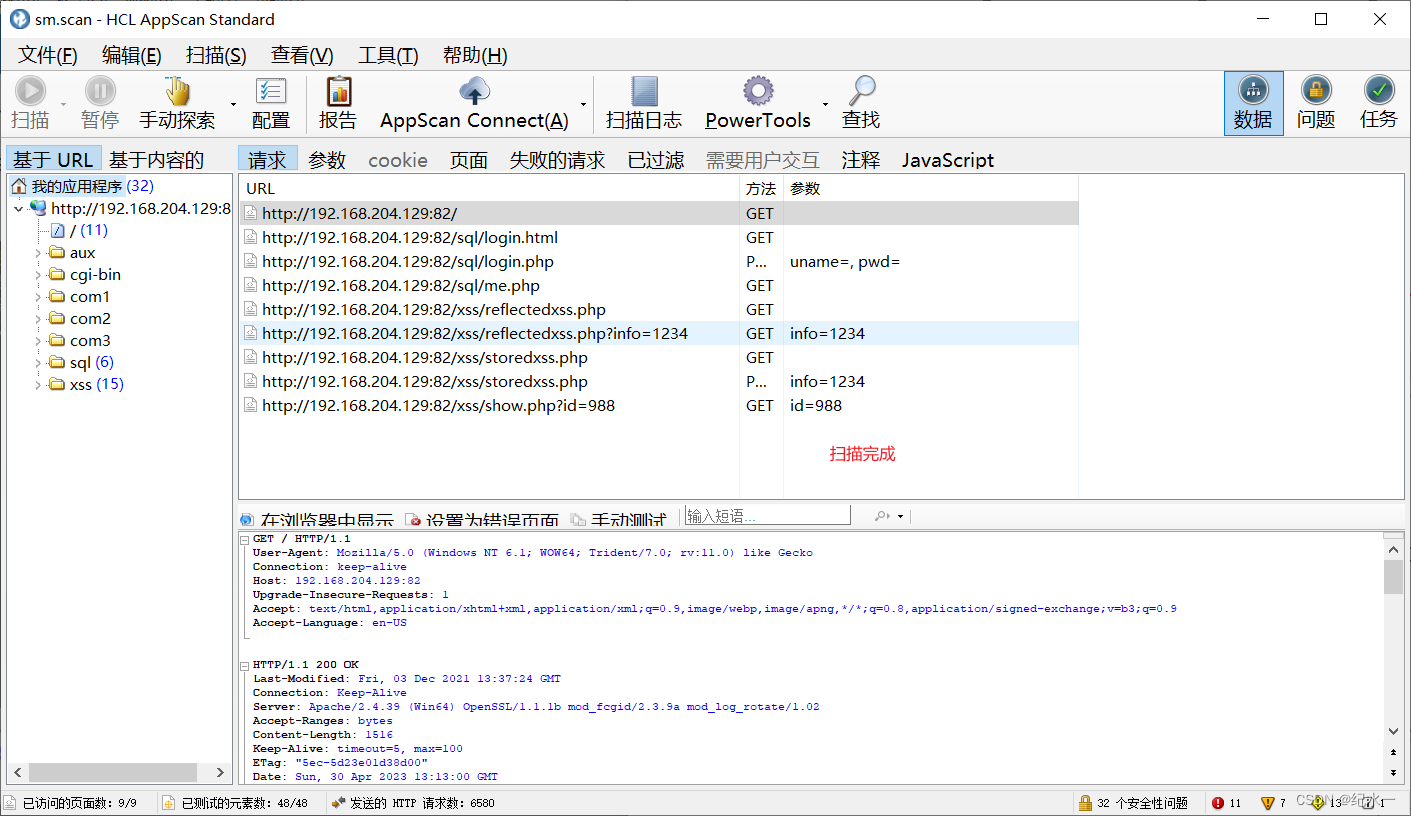Viewport: 1411px width, 816px height.
Task: Click the 输入短语 phrase input field
Action: (x=766, y=514)
